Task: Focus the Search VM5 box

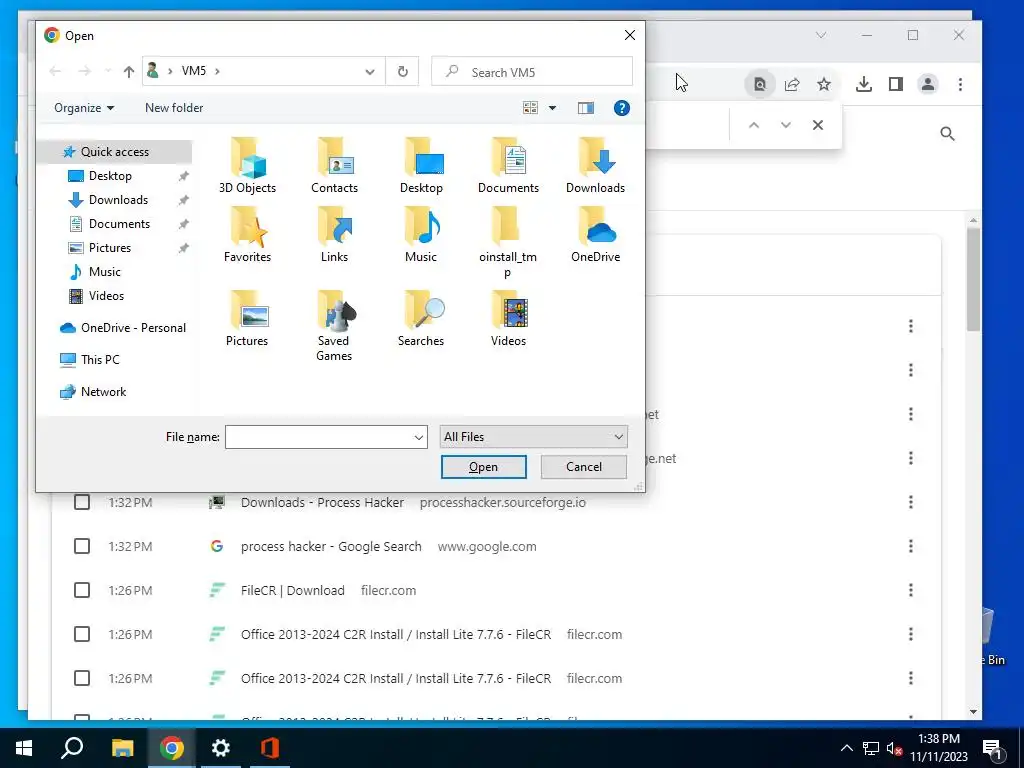Action: point(532,71)
